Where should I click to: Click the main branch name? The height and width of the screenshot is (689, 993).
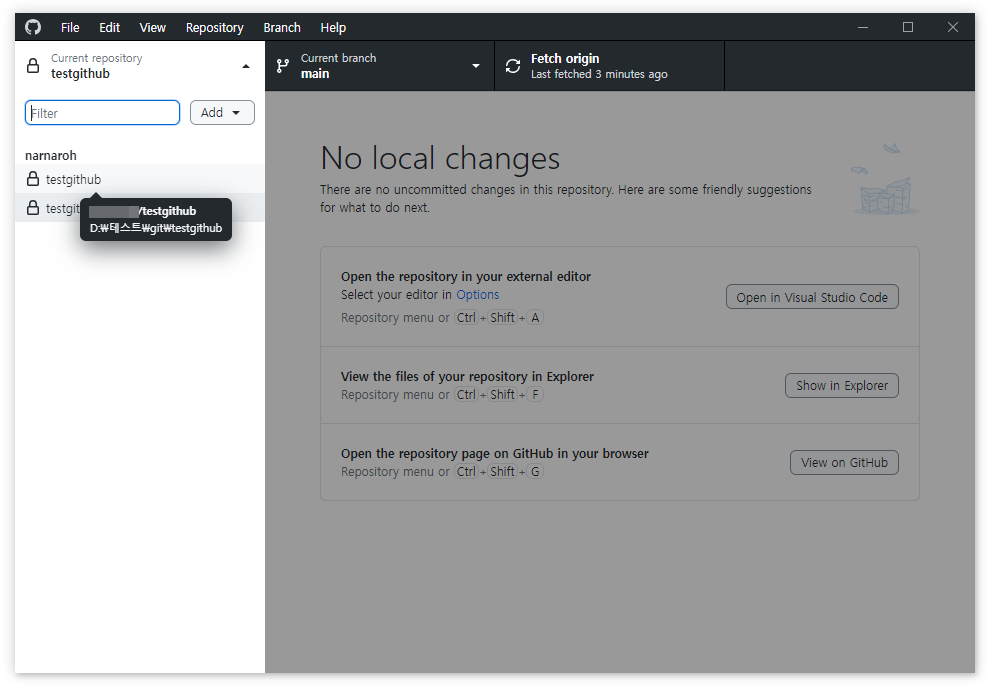click(315, 74)
